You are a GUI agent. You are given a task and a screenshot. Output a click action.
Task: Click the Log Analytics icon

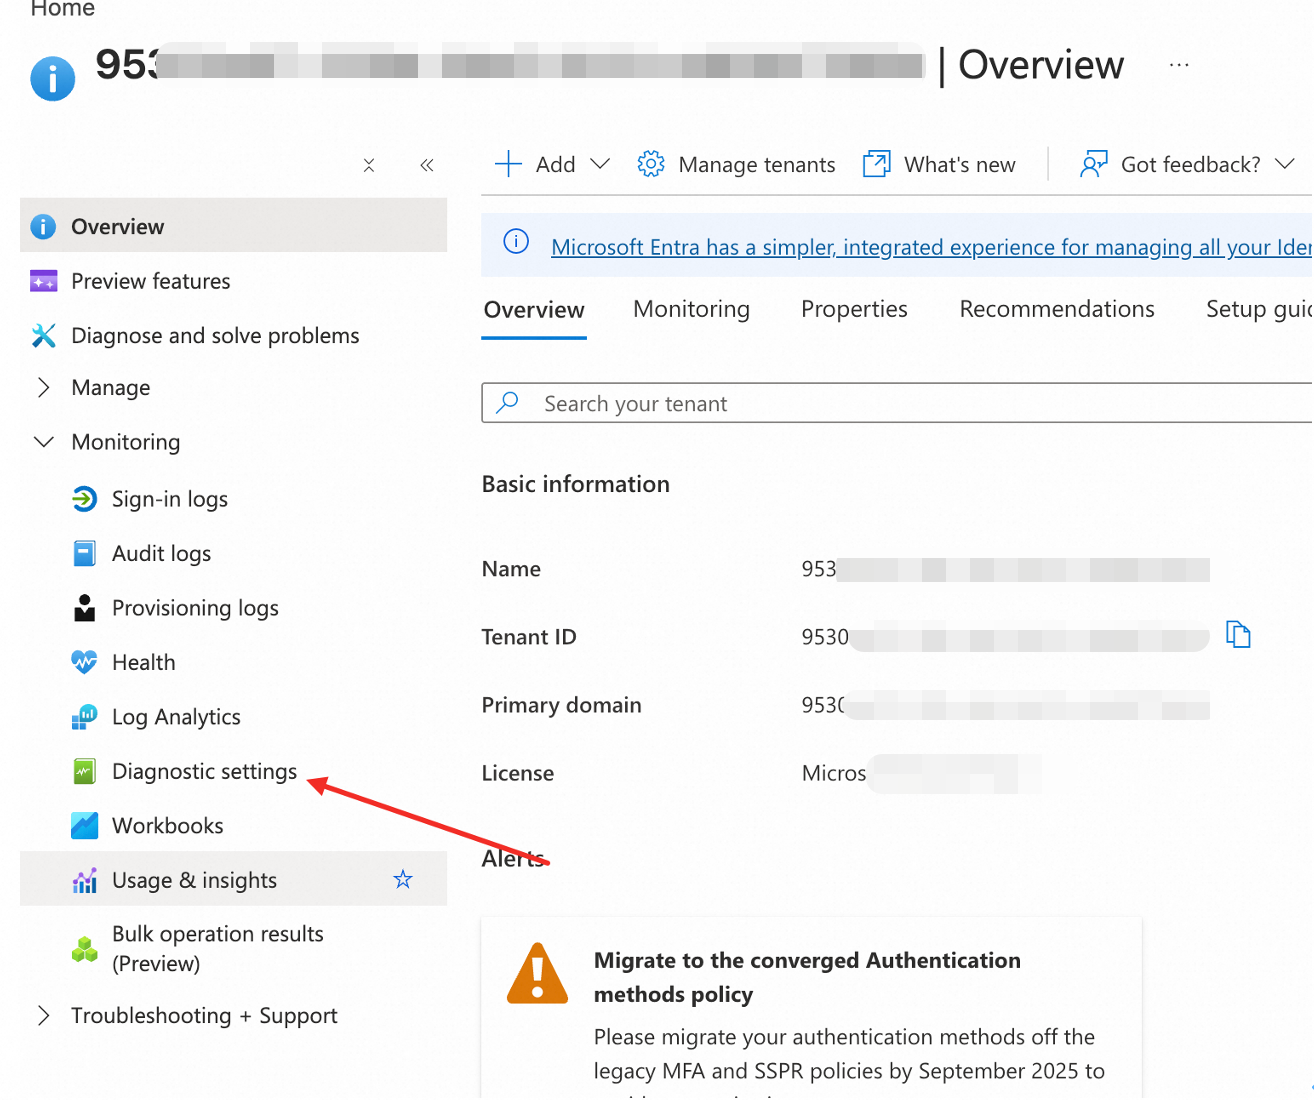click(x=85, y=716)
